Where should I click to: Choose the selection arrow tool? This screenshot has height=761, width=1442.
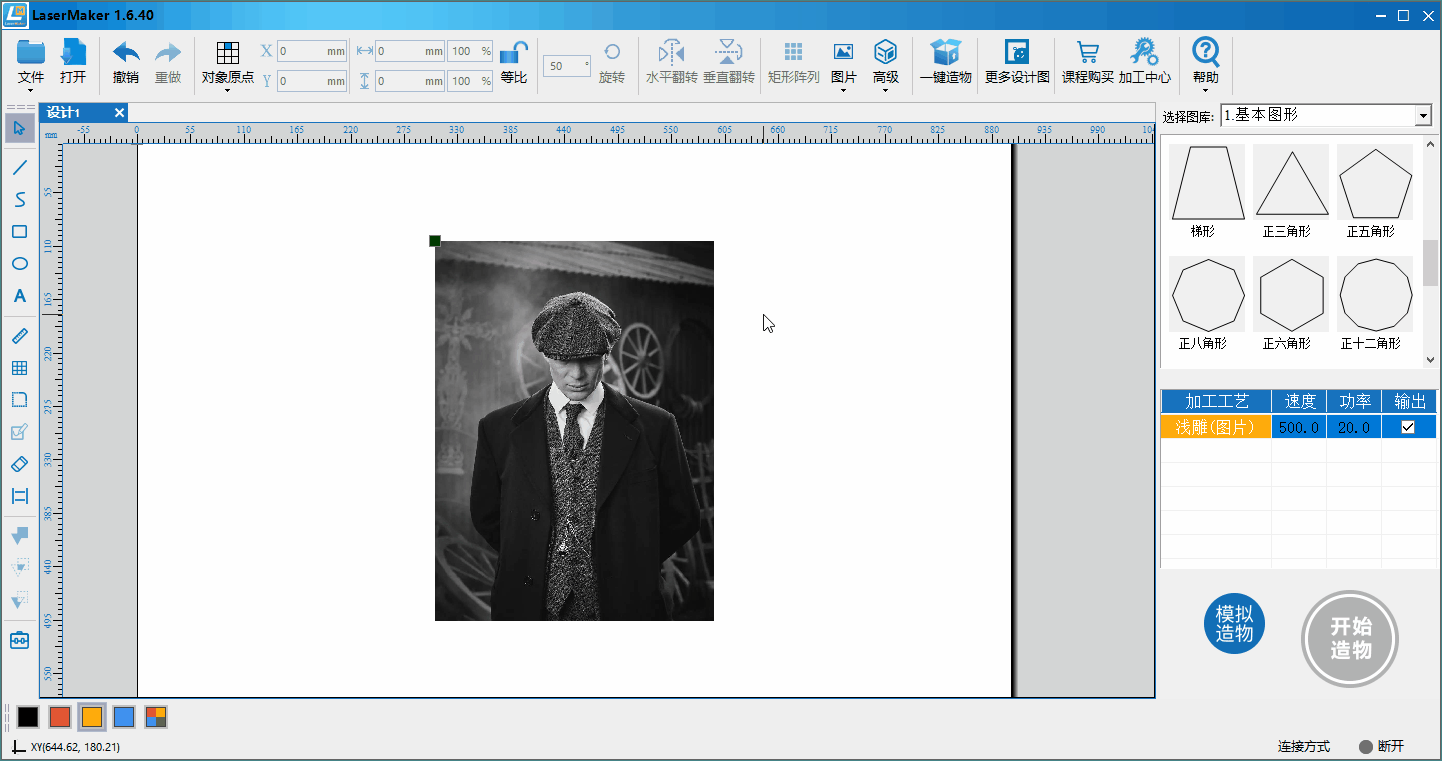[20, 128]
